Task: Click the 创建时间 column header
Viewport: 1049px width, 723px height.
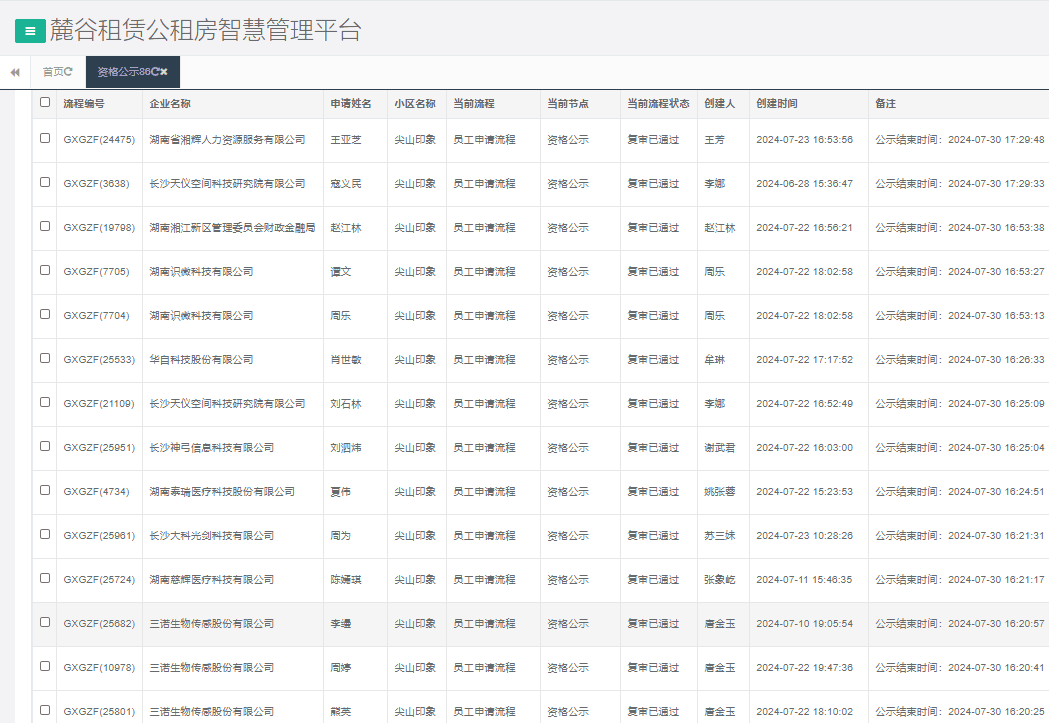Action: (777, 103)
